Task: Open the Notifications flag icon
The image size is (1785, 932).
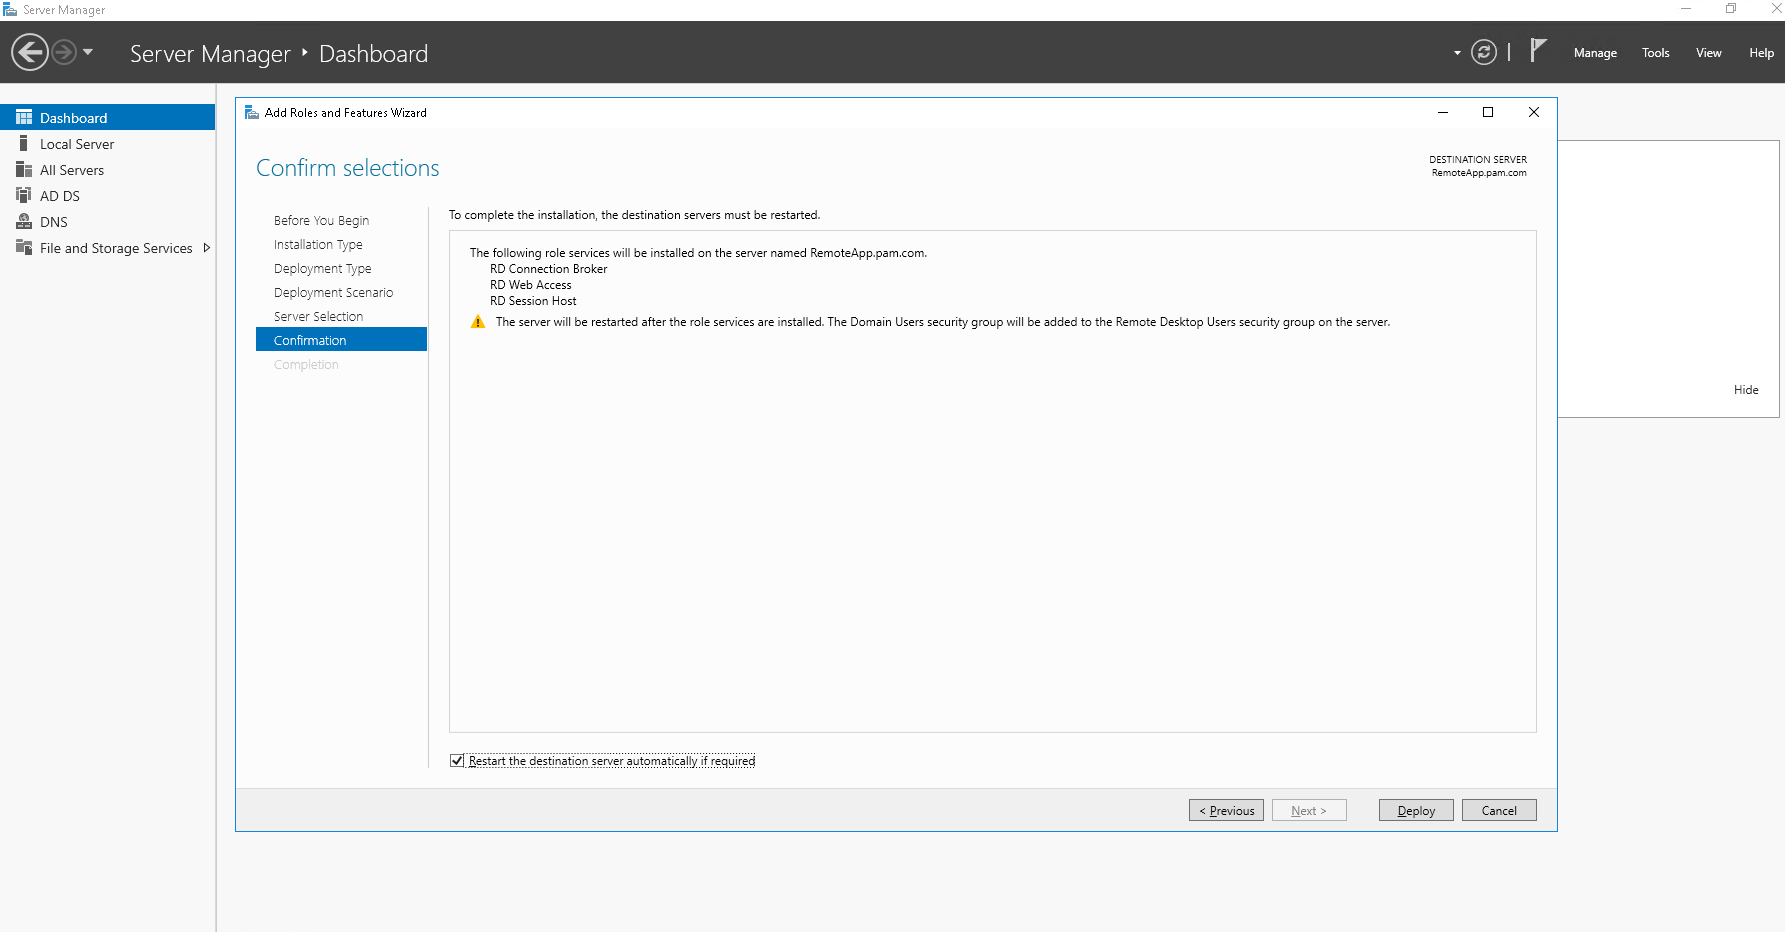Action: pyautogui.click(x=1538, y=51)
